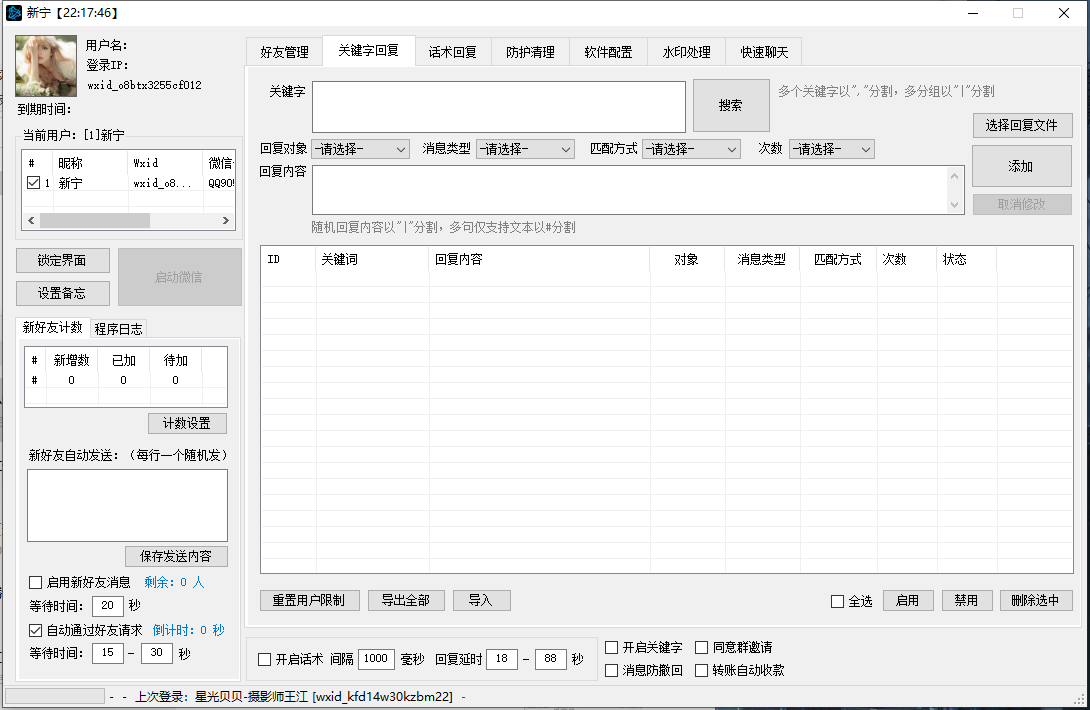Click the 计数设置 button
The image size is (1090, 710).
pyautogui.click(x=187, y=423)
